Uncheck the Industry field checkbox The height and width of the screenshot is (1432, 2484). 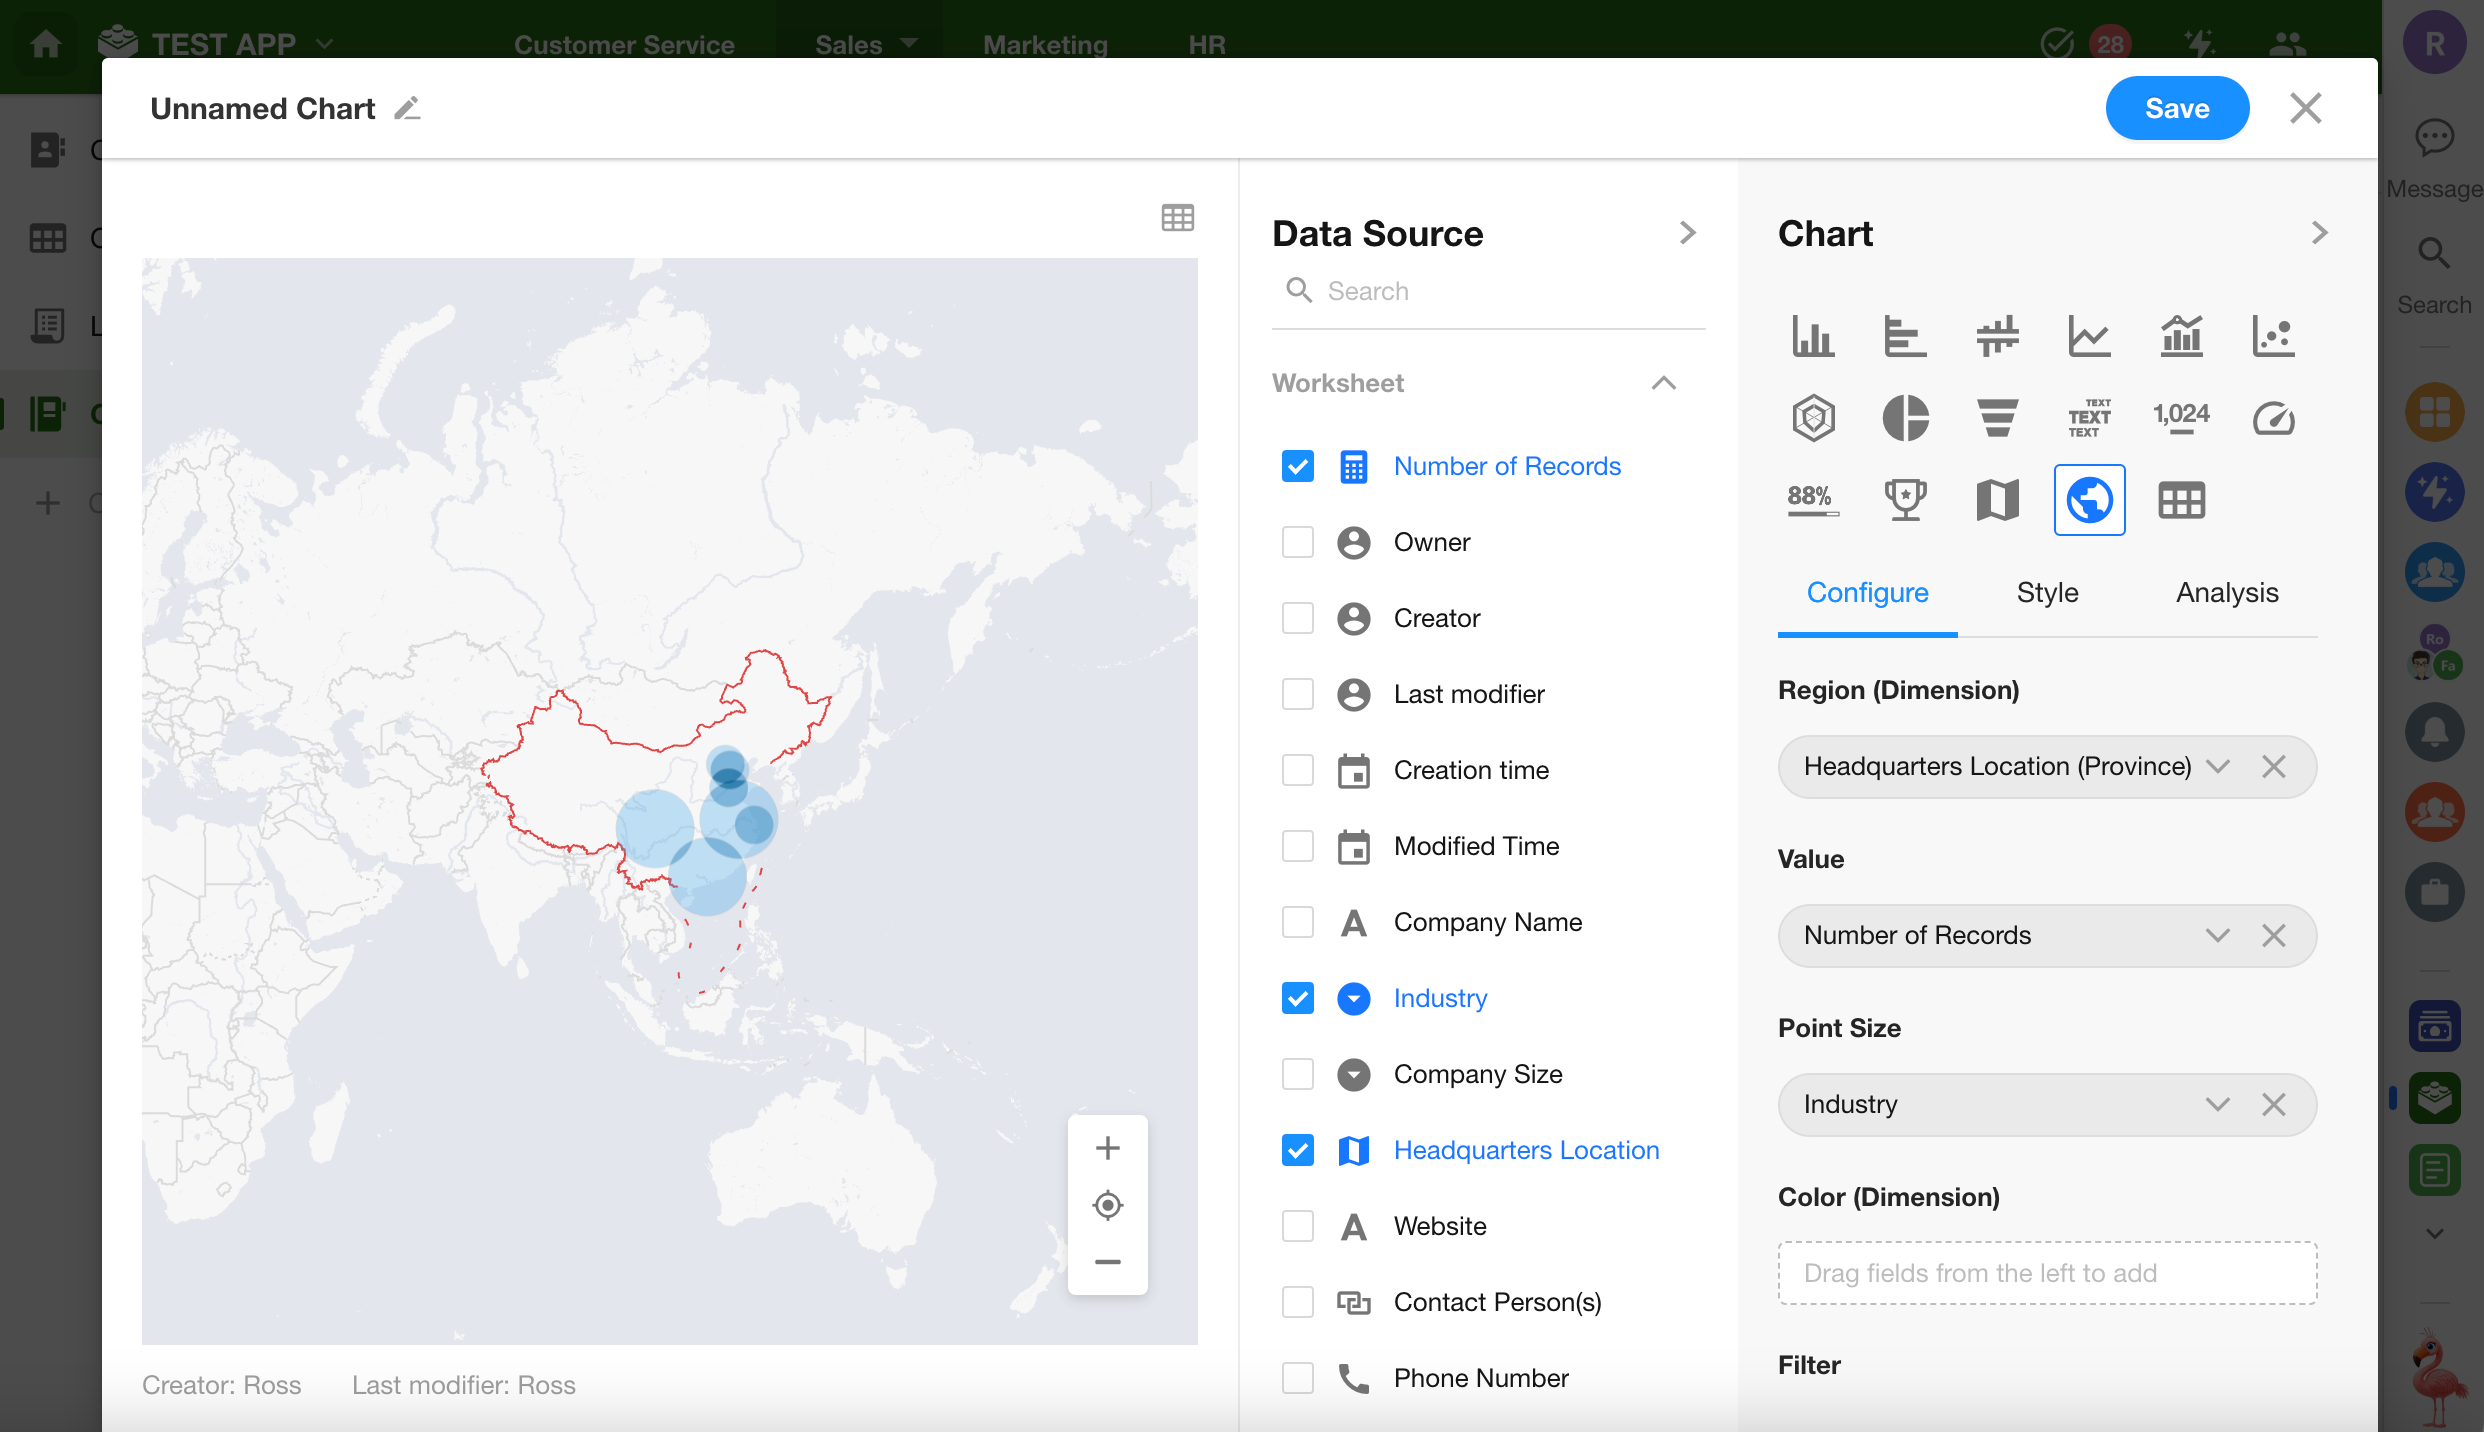[1297, 998]
